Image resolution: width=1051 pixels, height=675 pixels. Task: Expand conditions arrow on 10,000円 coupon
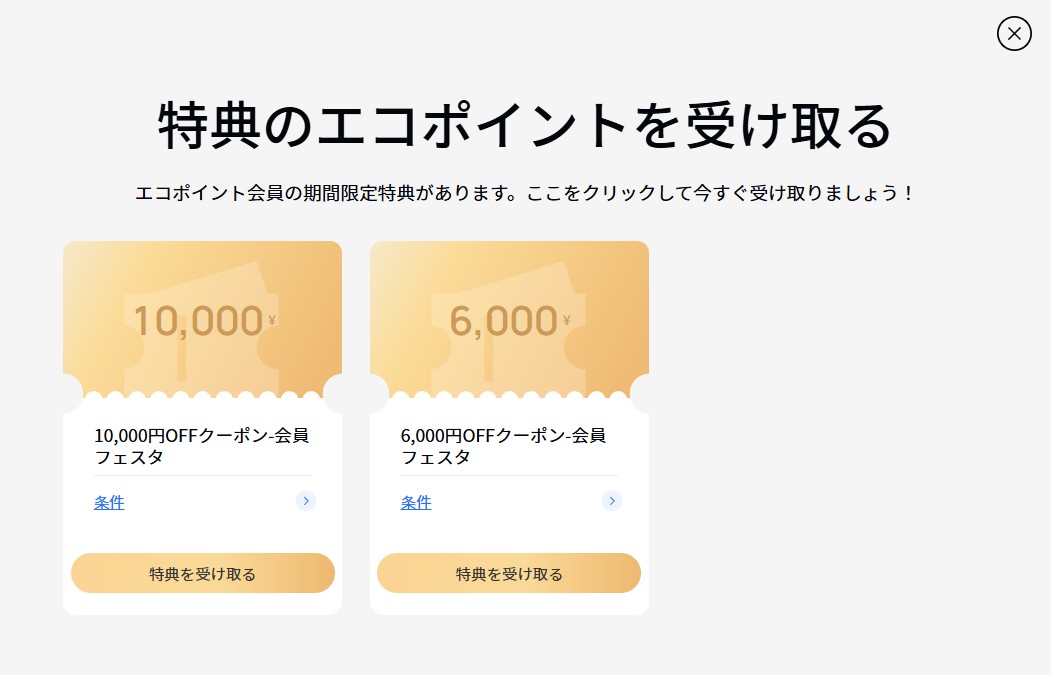[306, 501]
